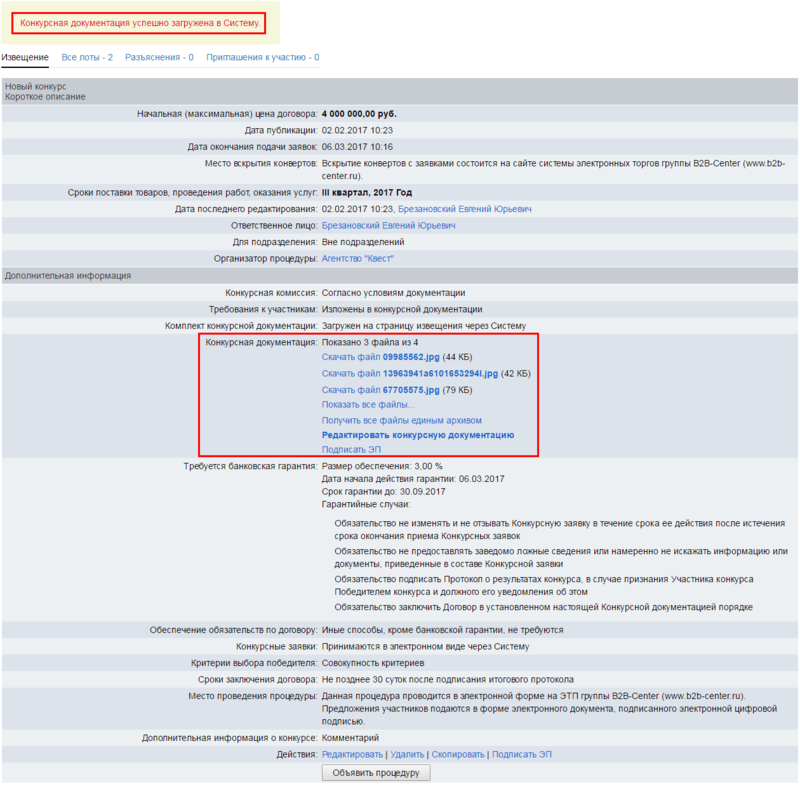Download file 13963941a6101653294l.jpg
This screenshot has height=786, width=800.
(409, 374)
